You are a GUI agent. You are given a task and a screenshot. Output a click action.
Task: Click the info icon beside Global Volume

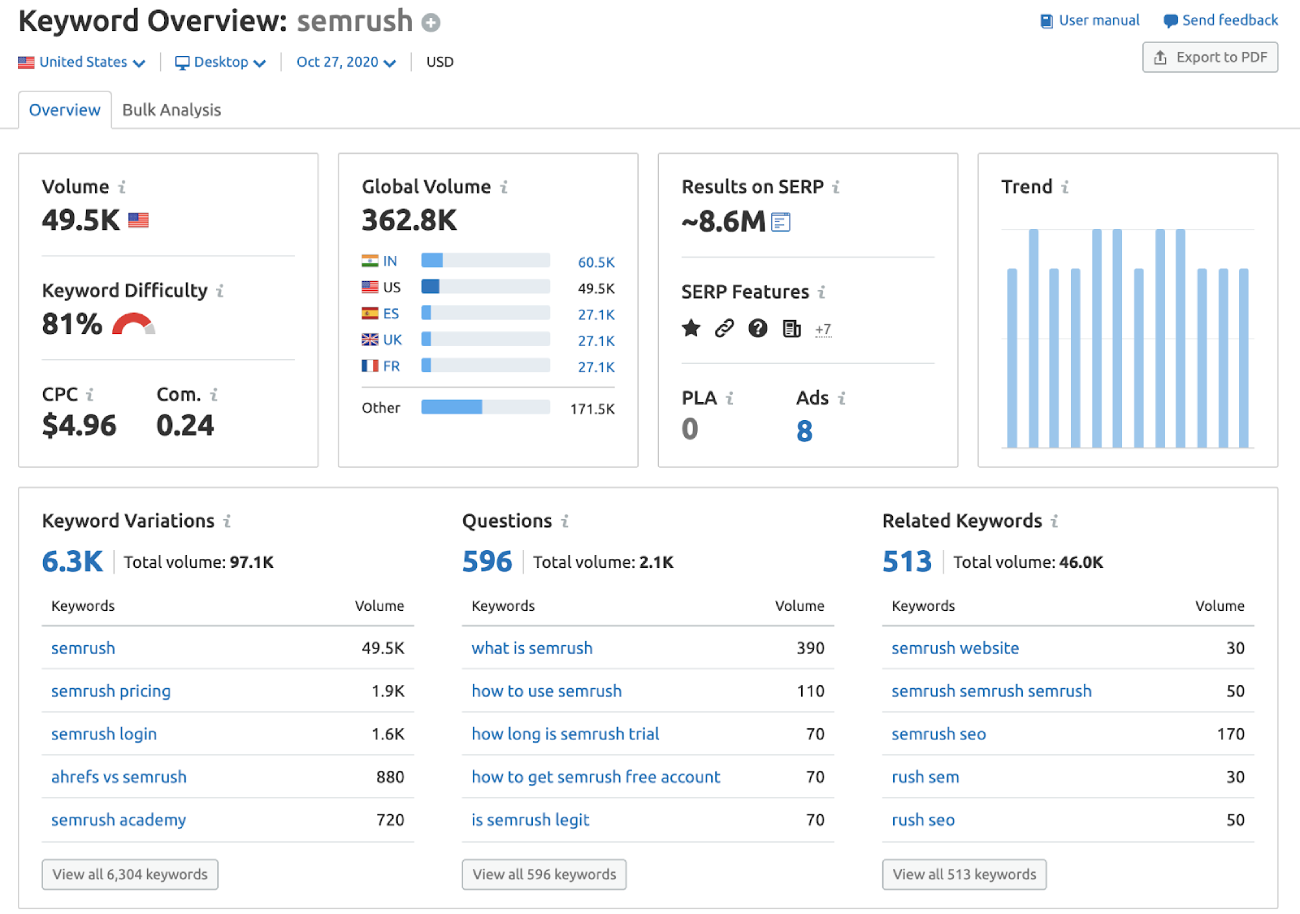pos(504,187)
